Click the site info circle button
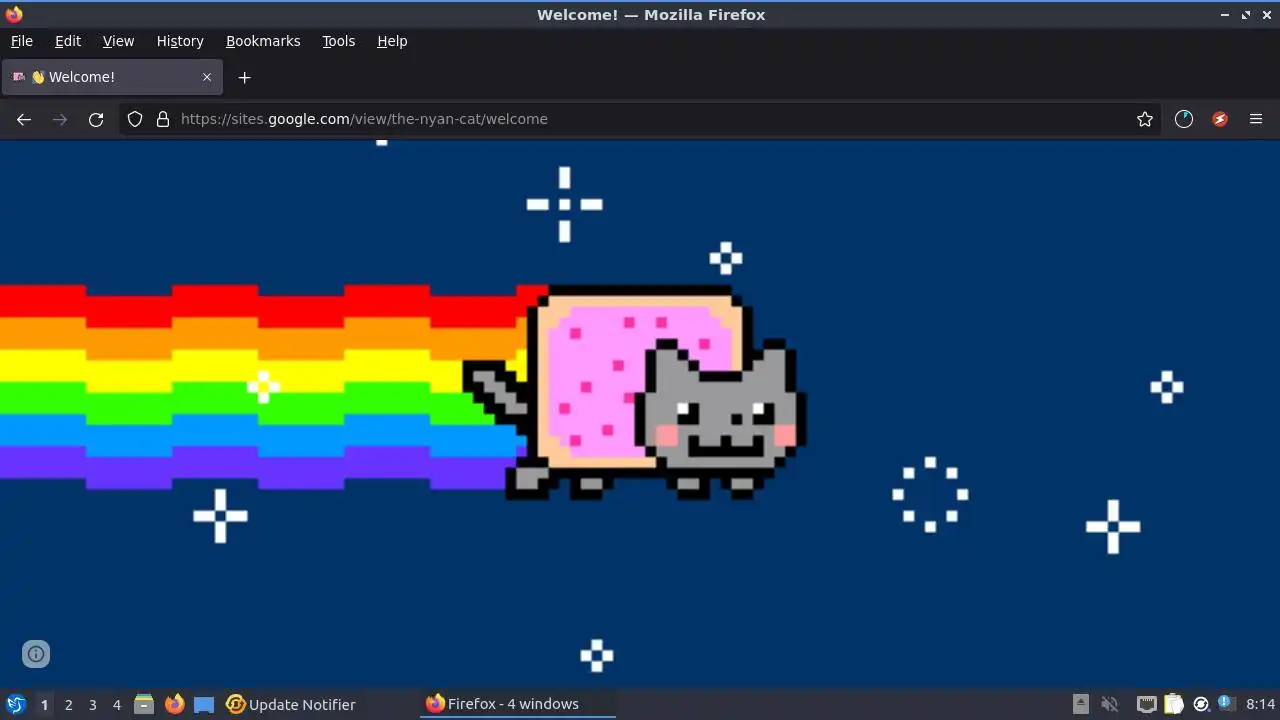This screenshot has width=1280, height=720. tap(36, 655)
